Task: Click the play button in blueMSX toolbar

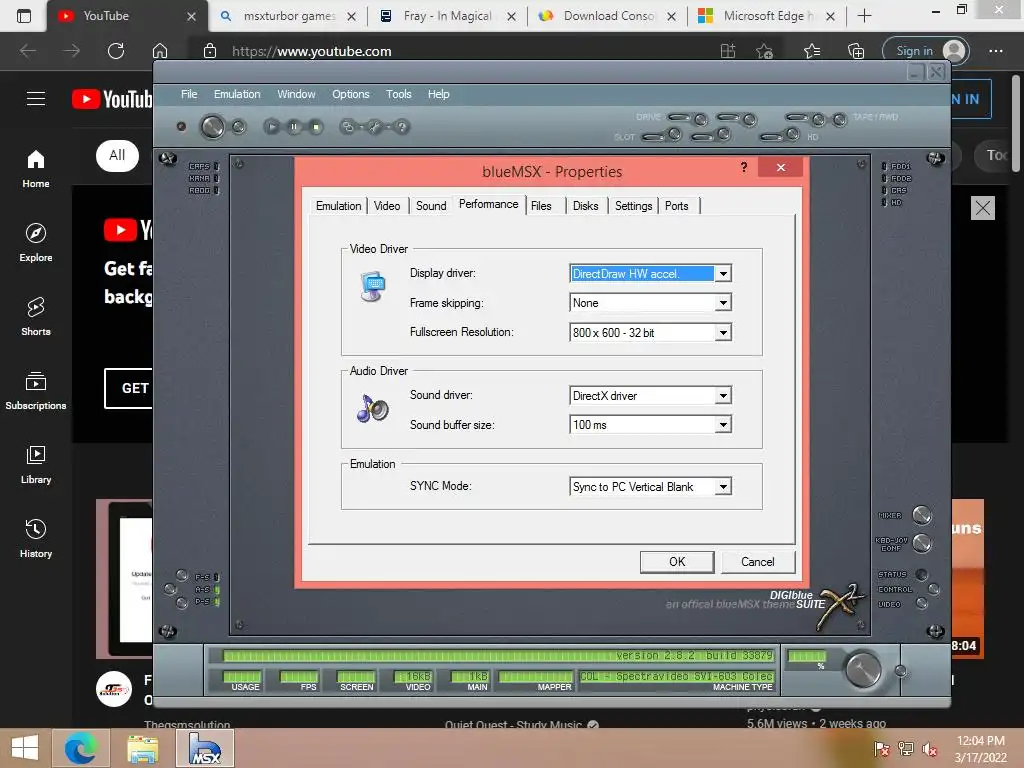Action: (272, 127)
